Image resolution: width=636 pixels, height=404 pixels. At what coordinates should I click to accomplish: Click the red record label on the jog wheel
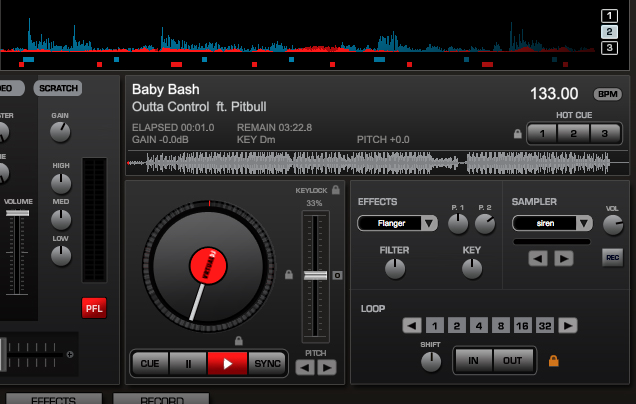point(208,266)
